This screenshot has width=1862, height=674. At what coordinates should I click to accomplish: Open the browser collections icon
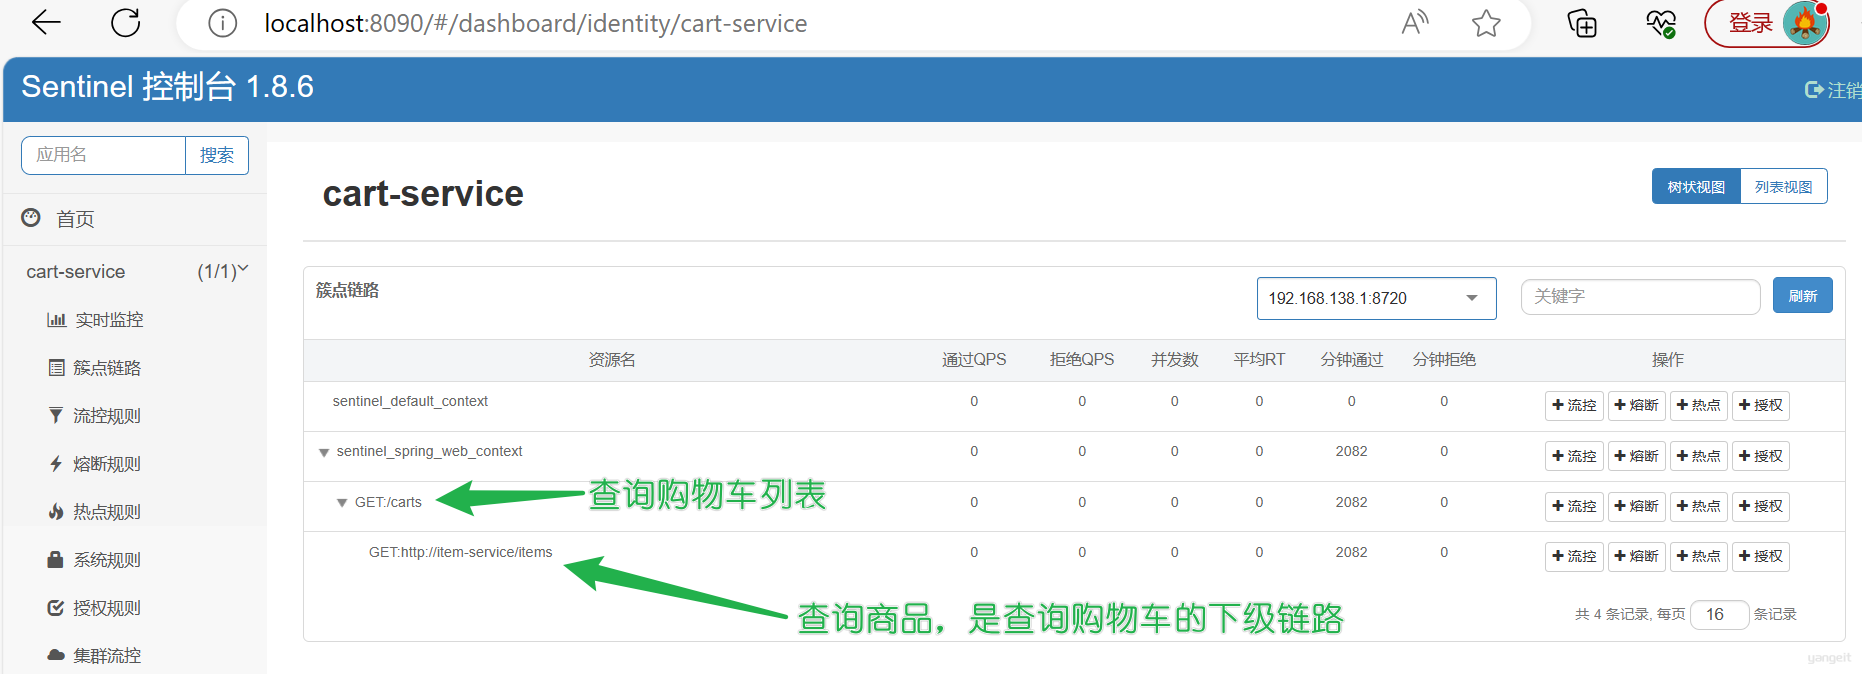[x=1582, y=23]
